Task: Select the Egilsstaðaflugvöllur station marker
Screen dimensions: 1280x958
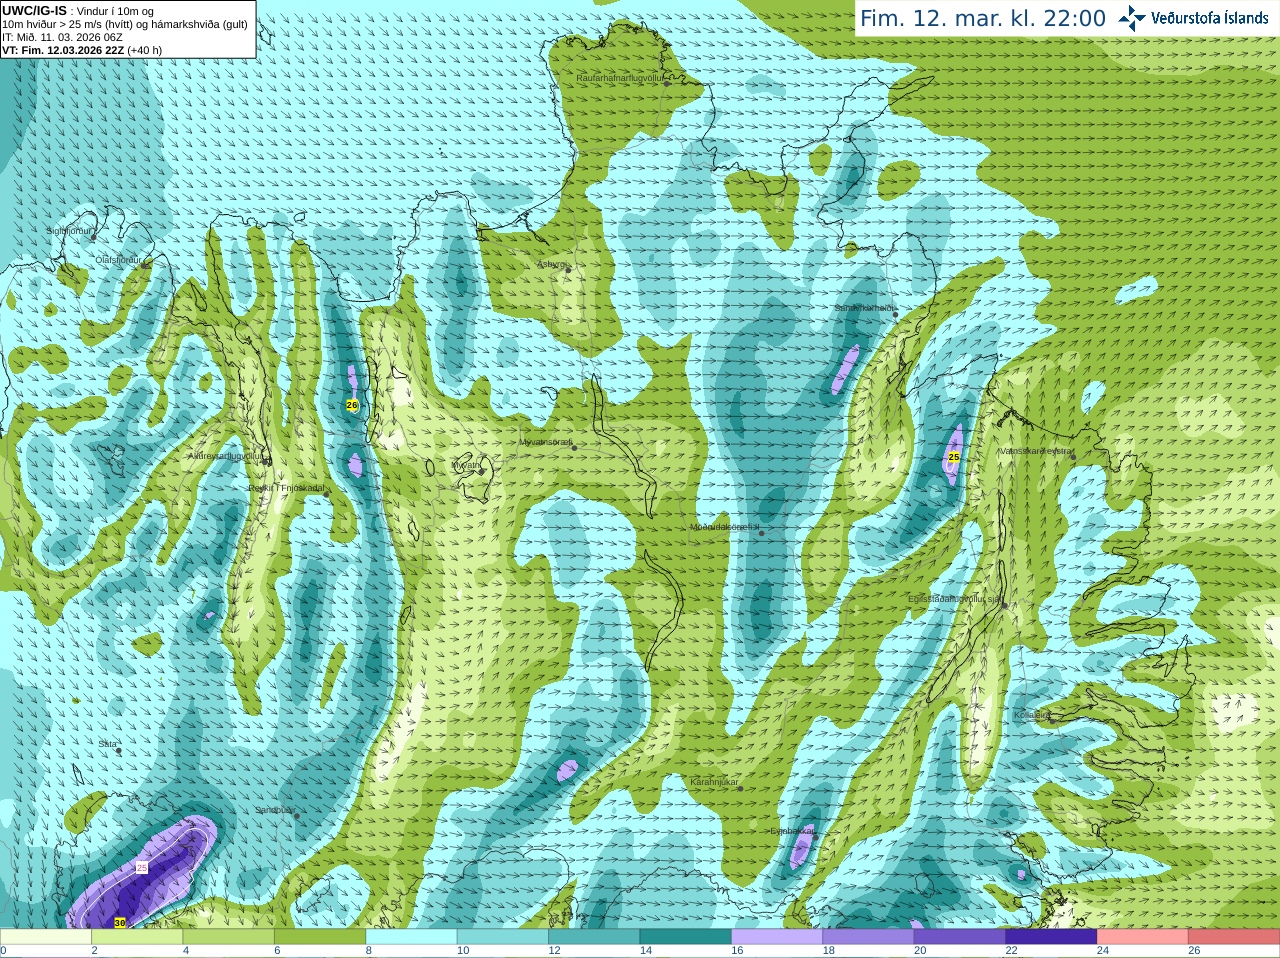Action: tap(1004, 605)
